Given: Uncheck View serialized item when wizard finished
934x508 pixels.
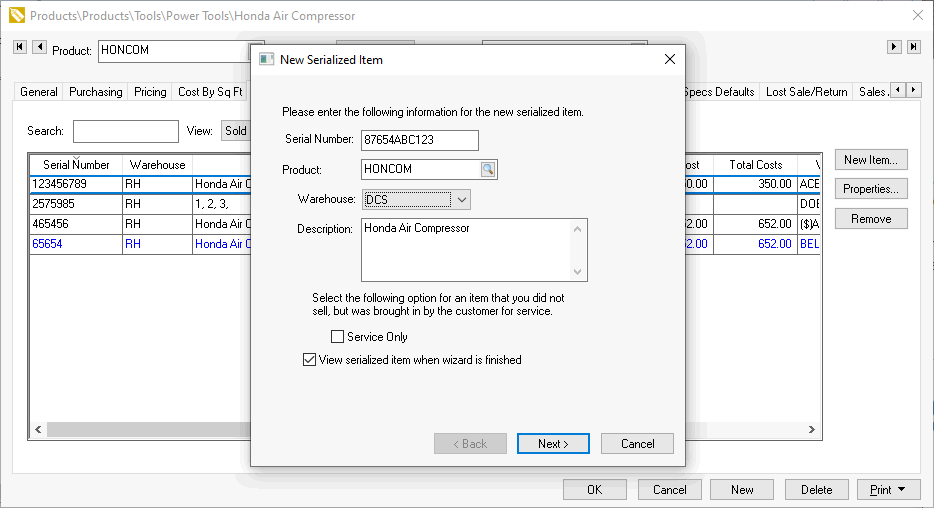Looking at the screenshot, I should pyautogui.click(x=309, y=360).
